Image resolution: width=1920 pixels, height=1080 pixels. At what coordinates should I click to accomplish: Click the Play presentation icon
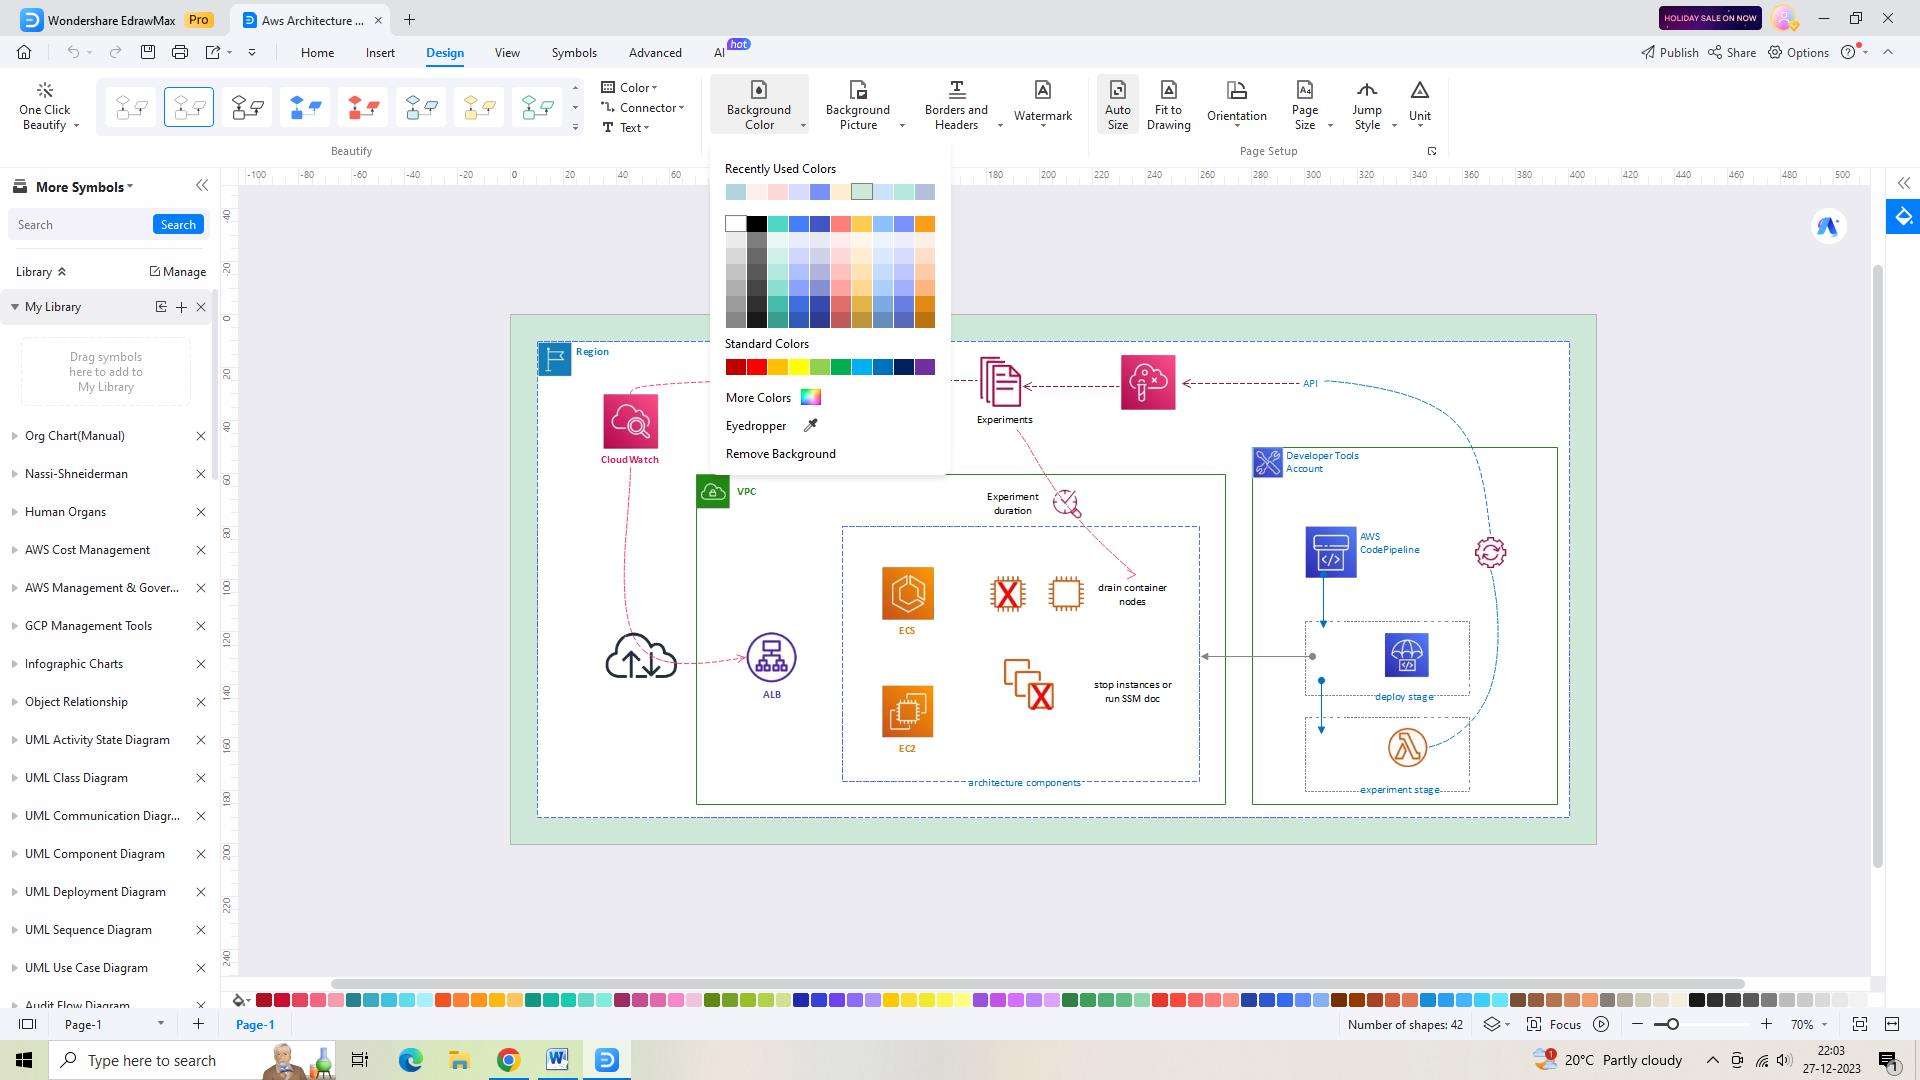1601,1024
